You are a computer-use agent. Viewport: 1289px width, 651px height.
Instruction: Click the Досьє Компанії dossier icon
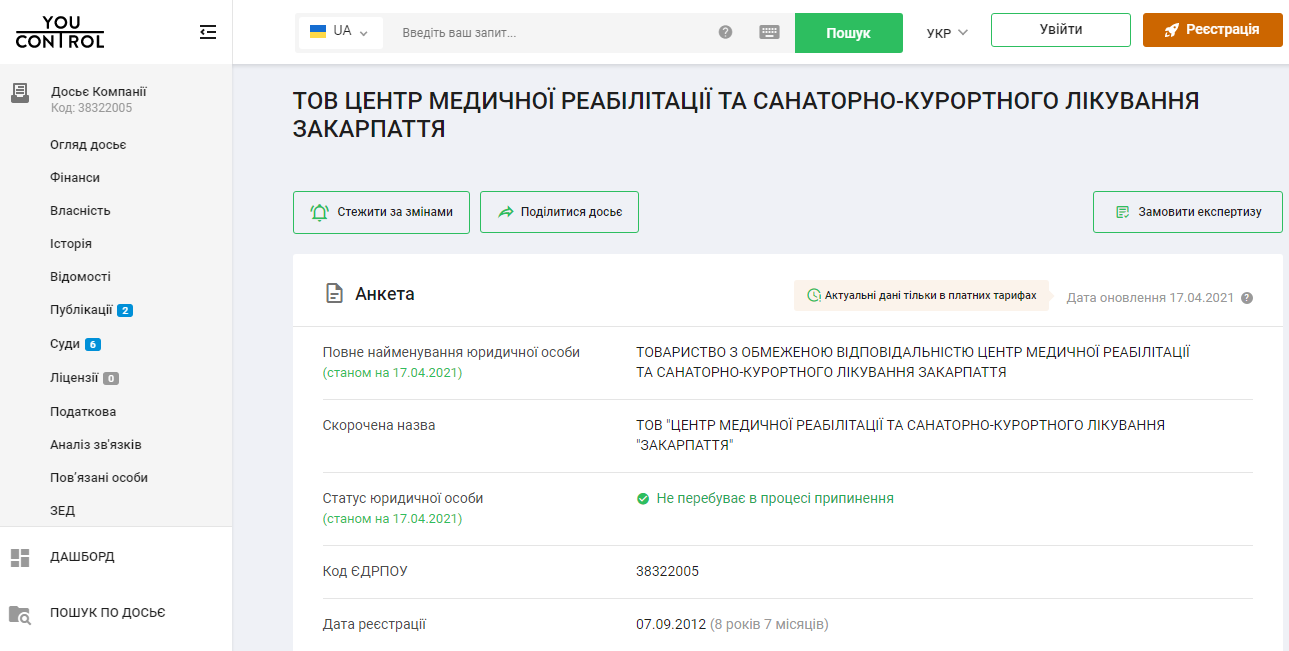pos(20,93)
